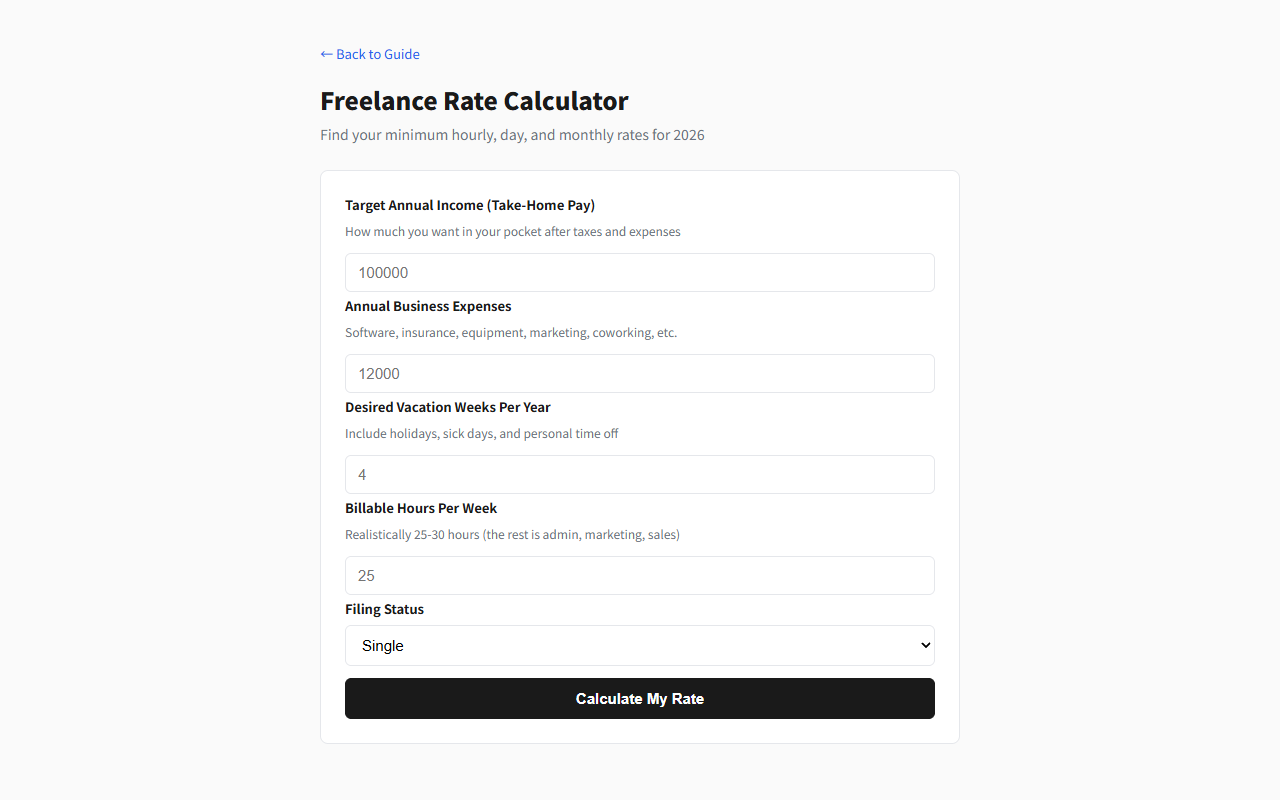Viewport: 1280px width, 800px height.
Task: Click the subtitle mentioning rates for 2026
Action: [x=512, y=135]
